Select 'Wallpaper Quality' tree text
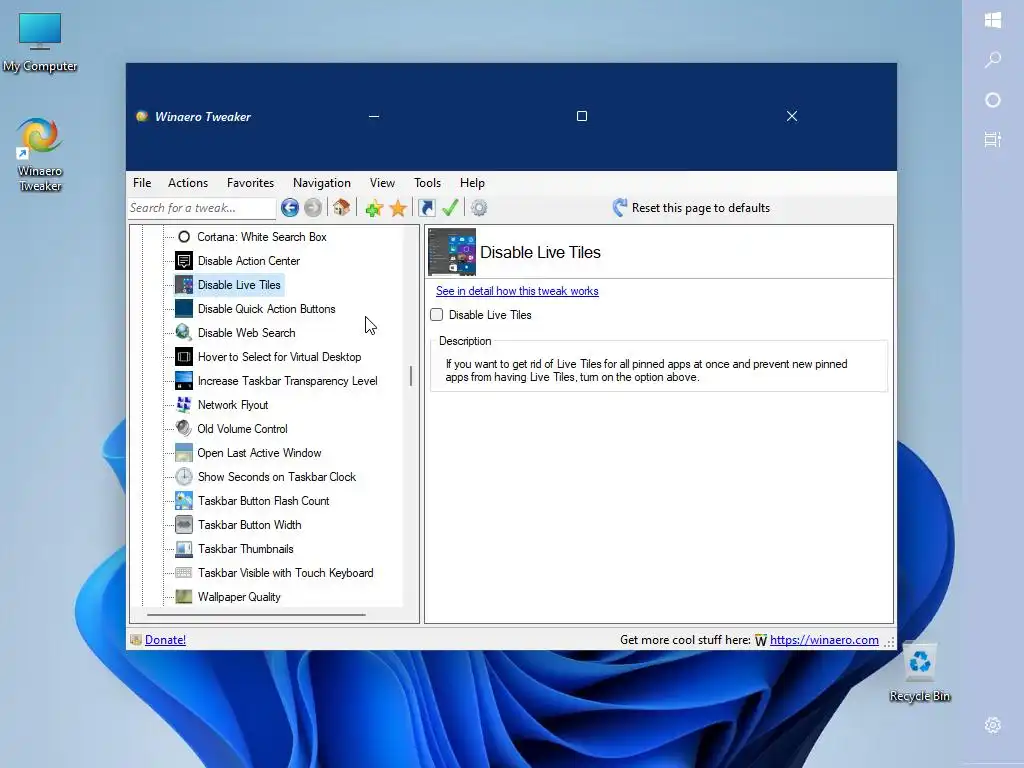Screen dimensions: 1024x768 (239, 596)
